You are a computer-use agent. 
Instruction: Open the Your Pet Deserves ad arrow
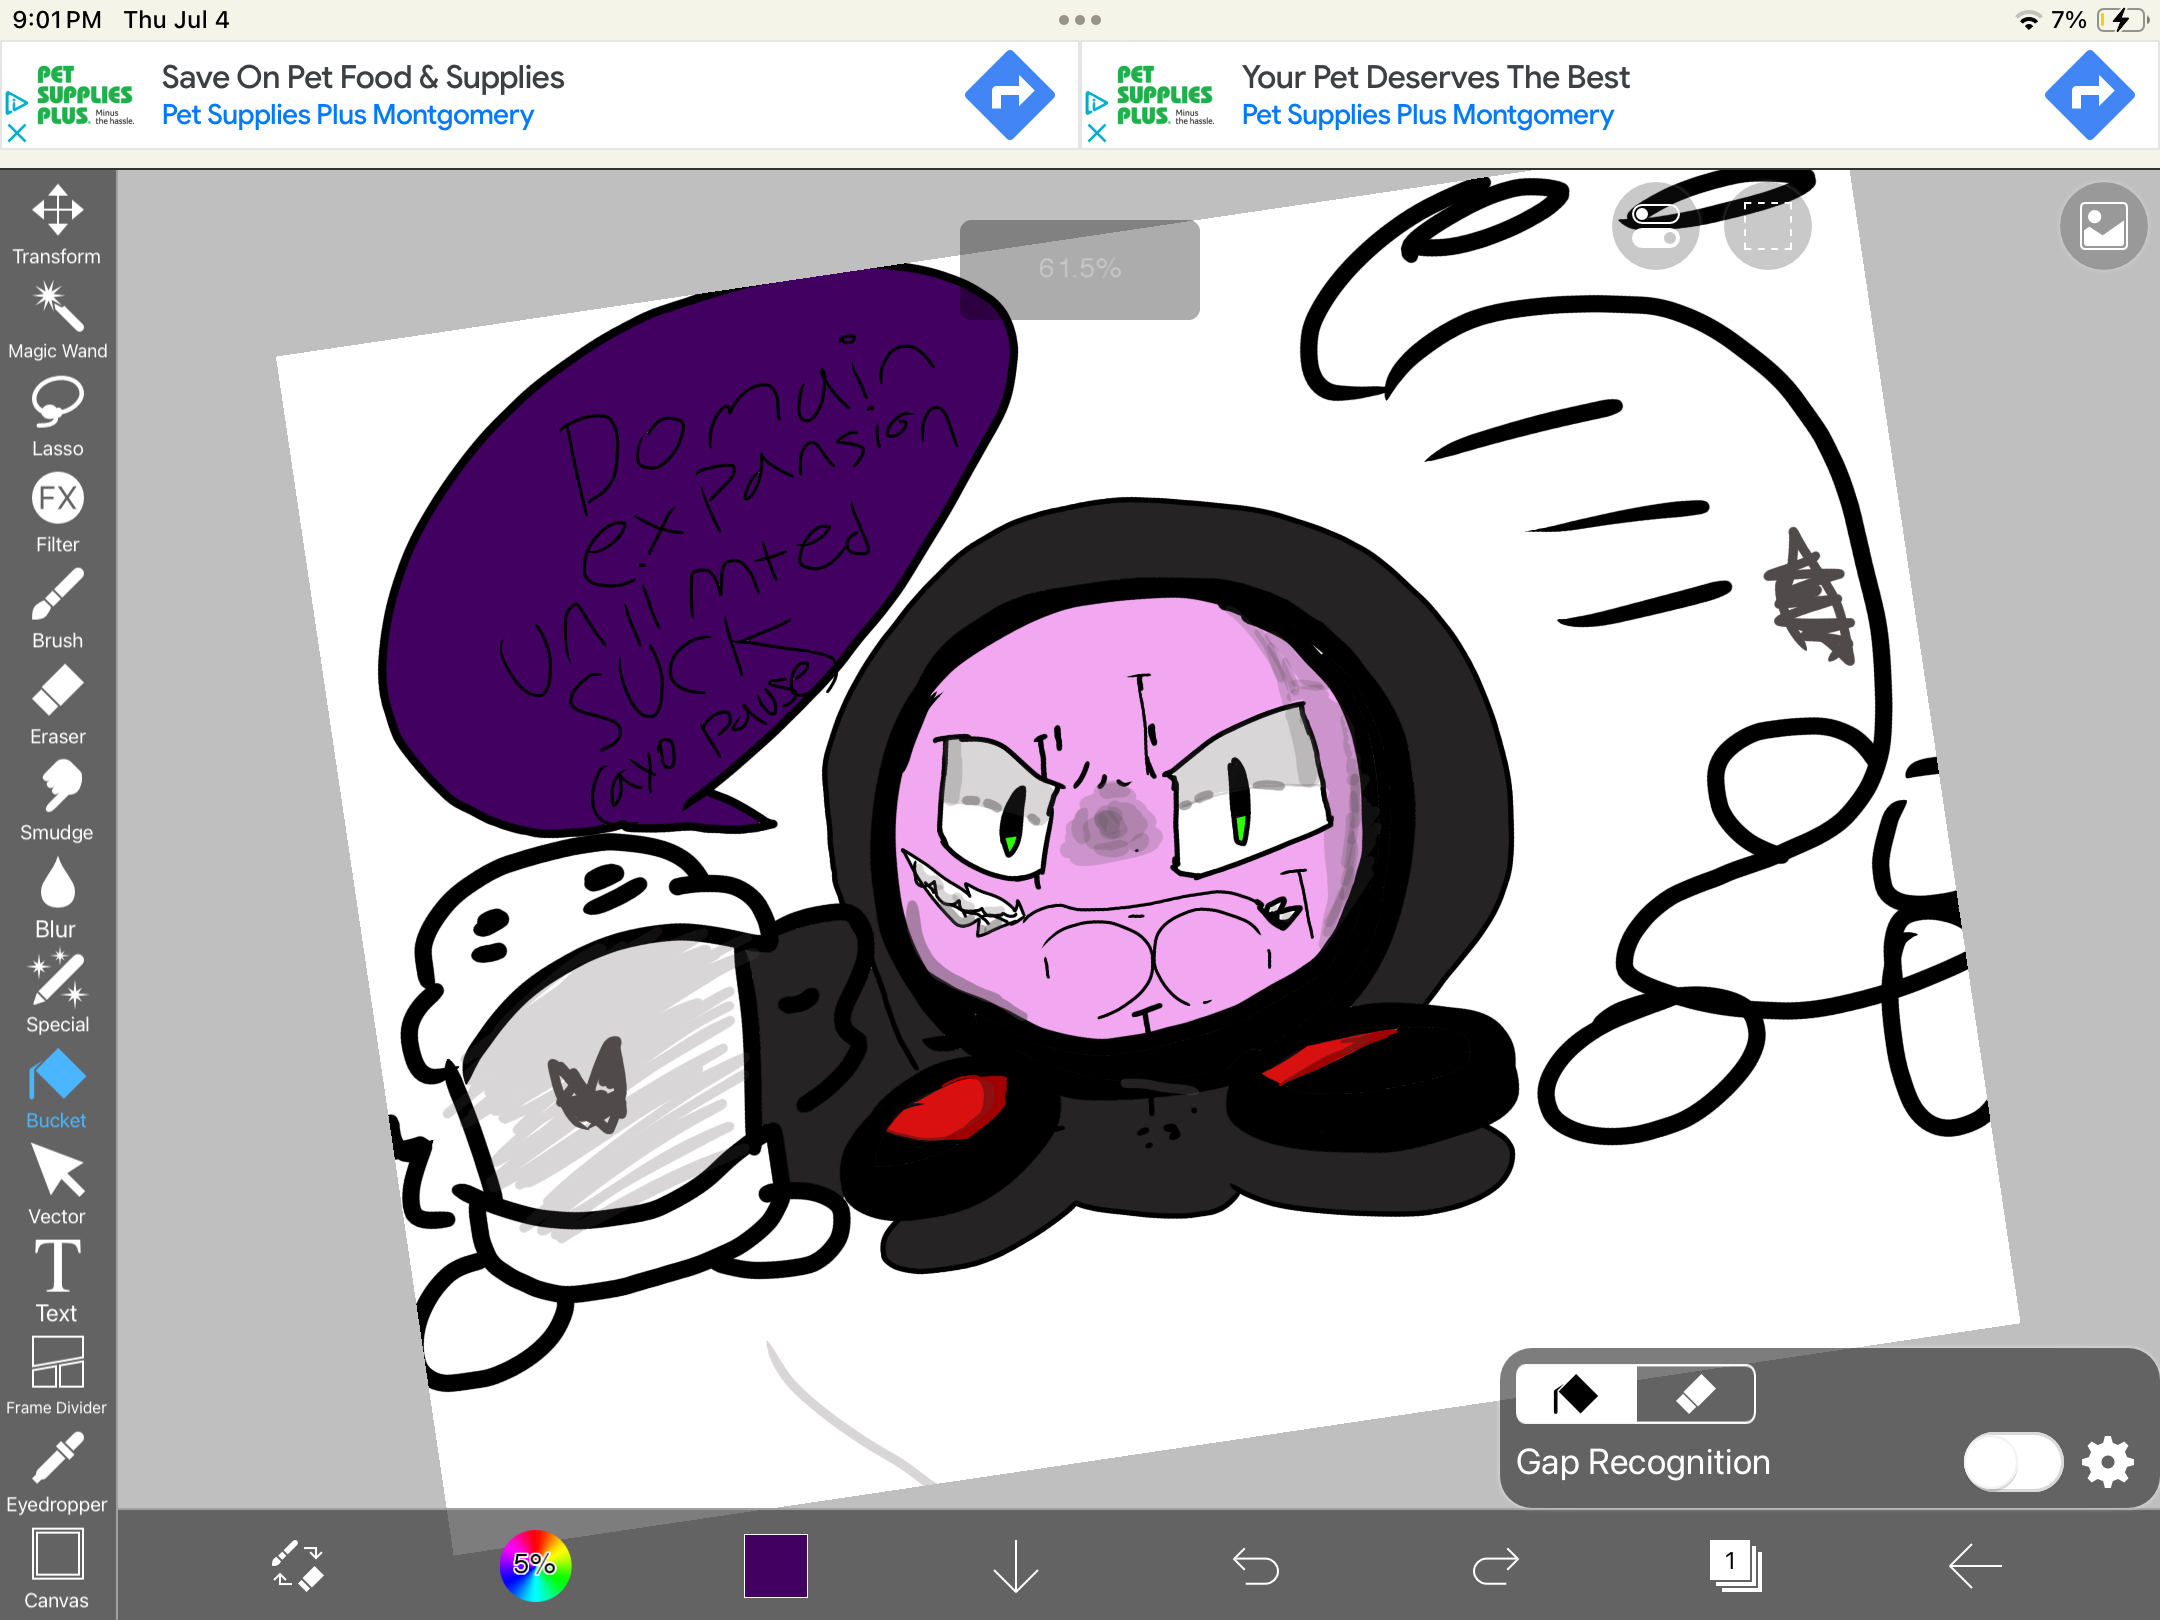(2090, 96)
